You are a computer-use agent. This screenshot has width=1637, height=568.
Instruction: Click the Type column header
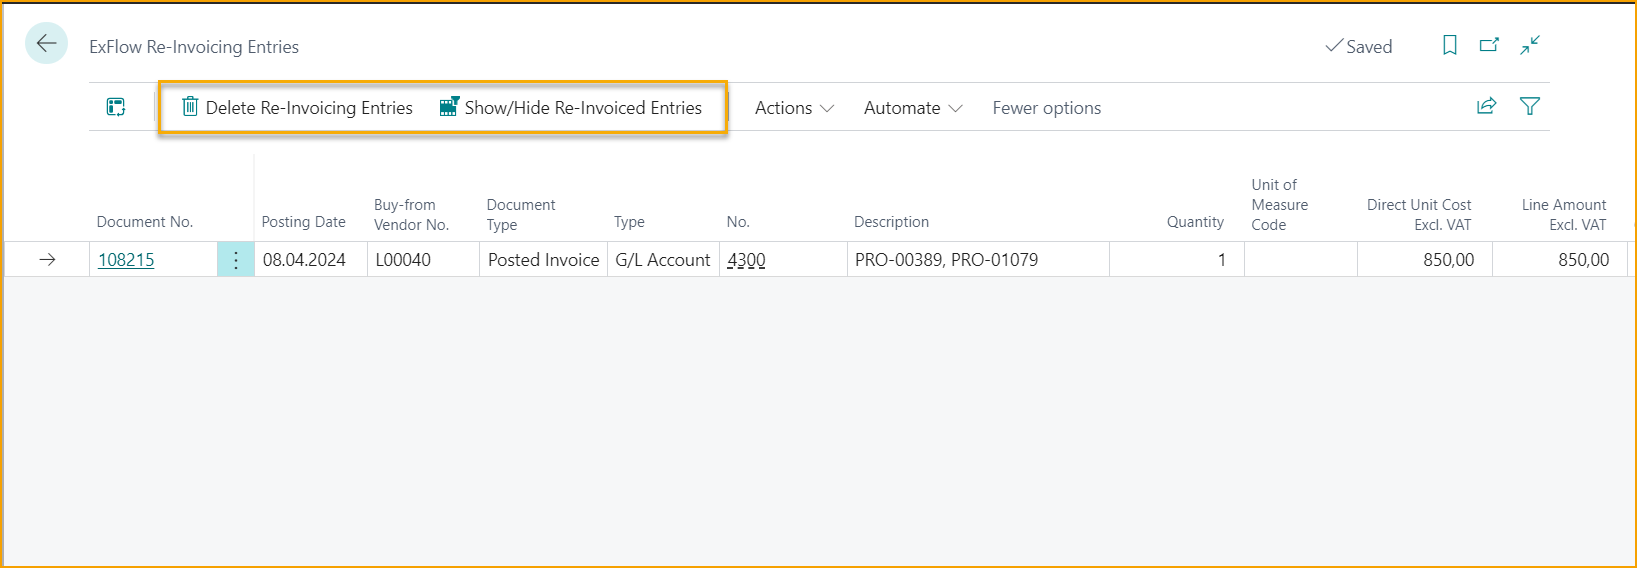(629, 222)
